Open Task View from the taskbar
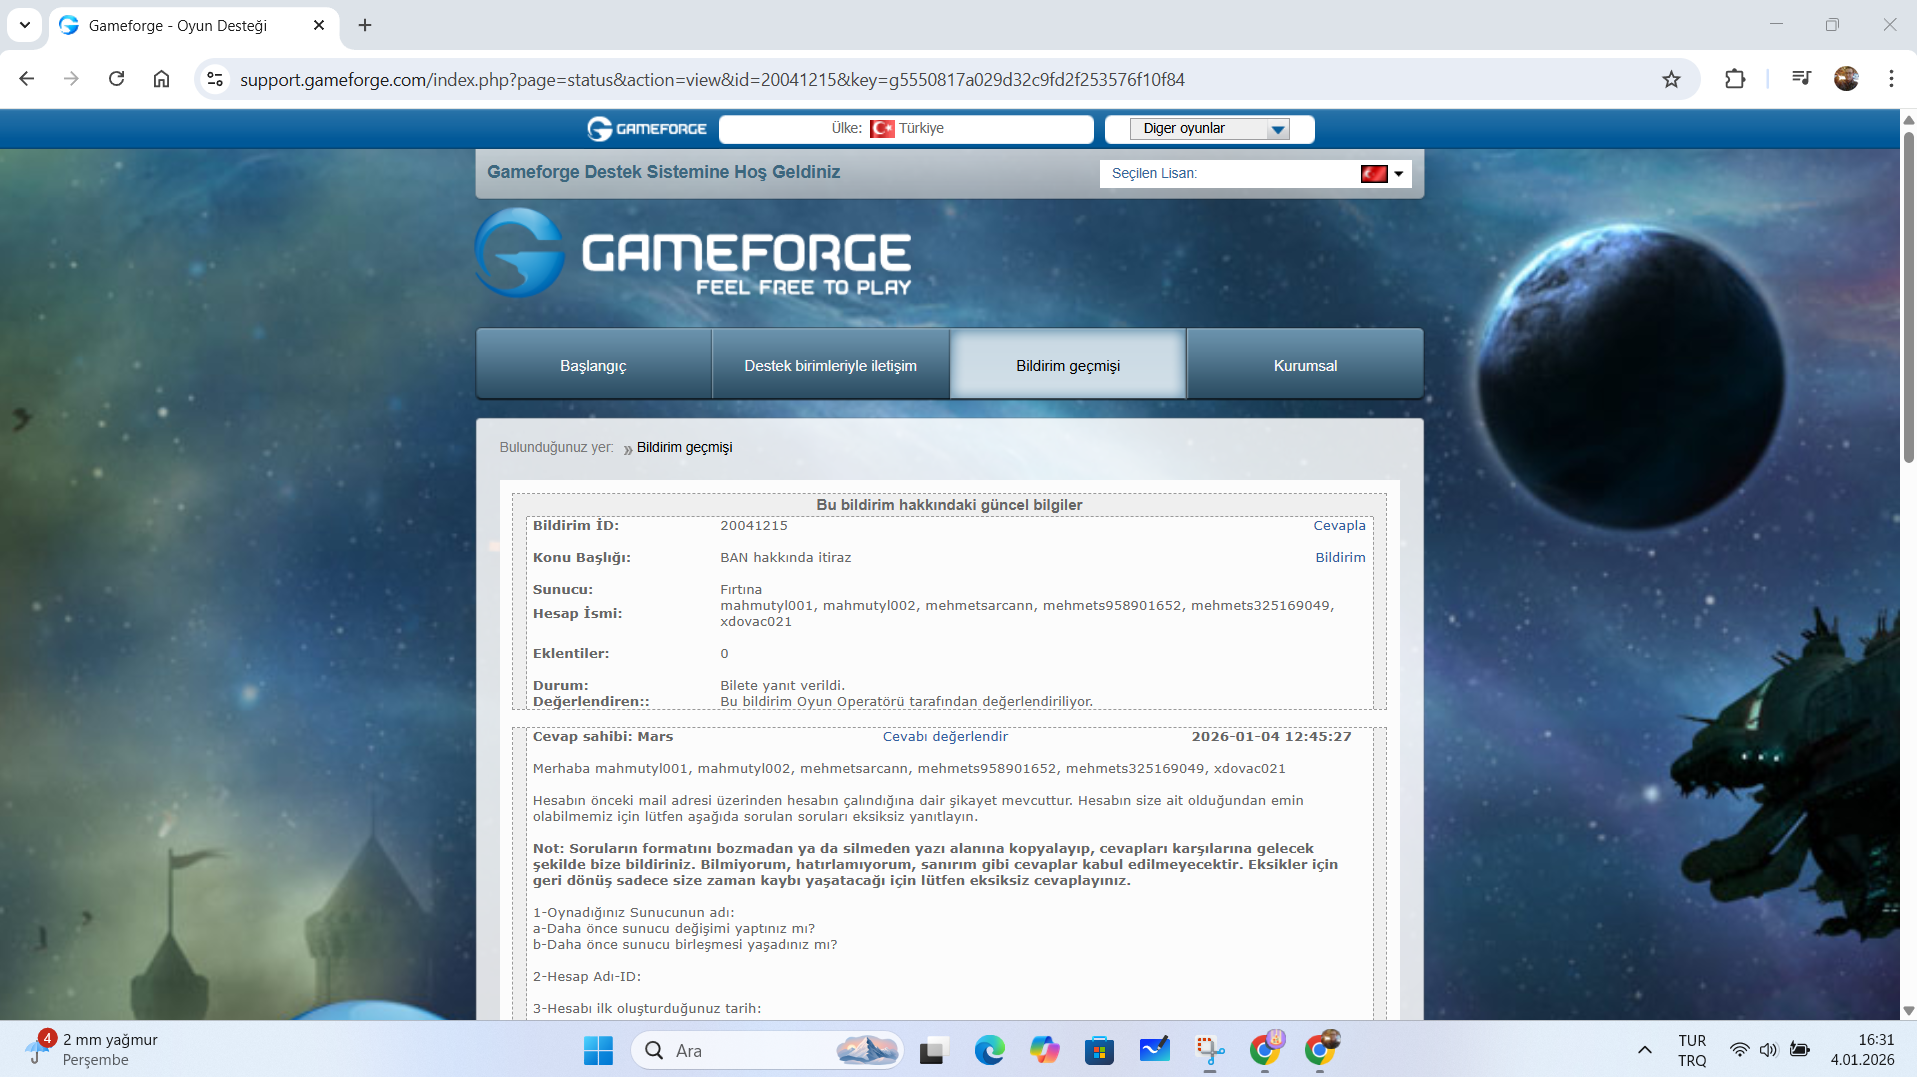The height and width of the screenshot is (1077, 1917). 932,1050
